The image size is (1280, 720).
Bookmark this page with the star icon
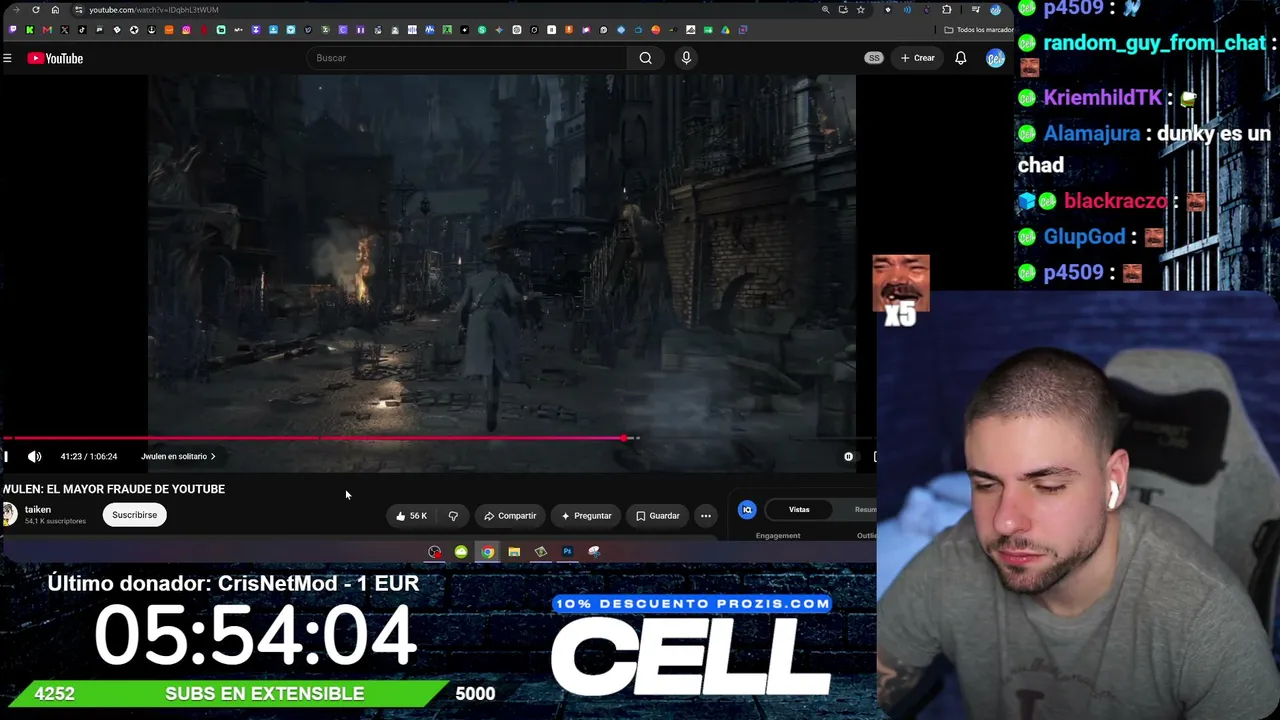point(860,10)
